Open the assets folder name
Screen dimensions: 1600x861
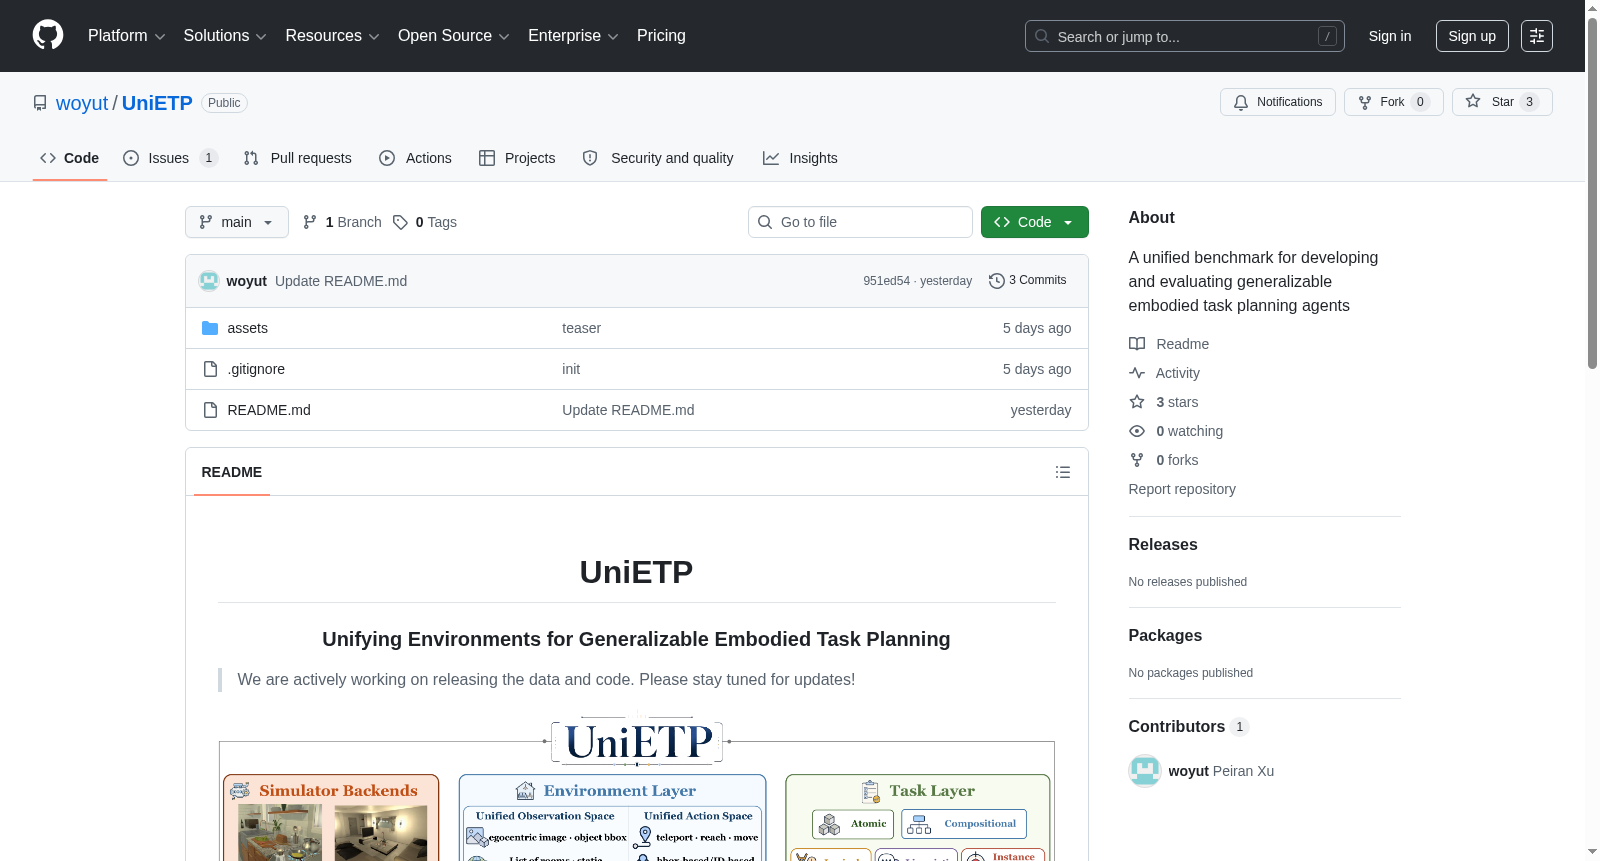tap(247, 328)
